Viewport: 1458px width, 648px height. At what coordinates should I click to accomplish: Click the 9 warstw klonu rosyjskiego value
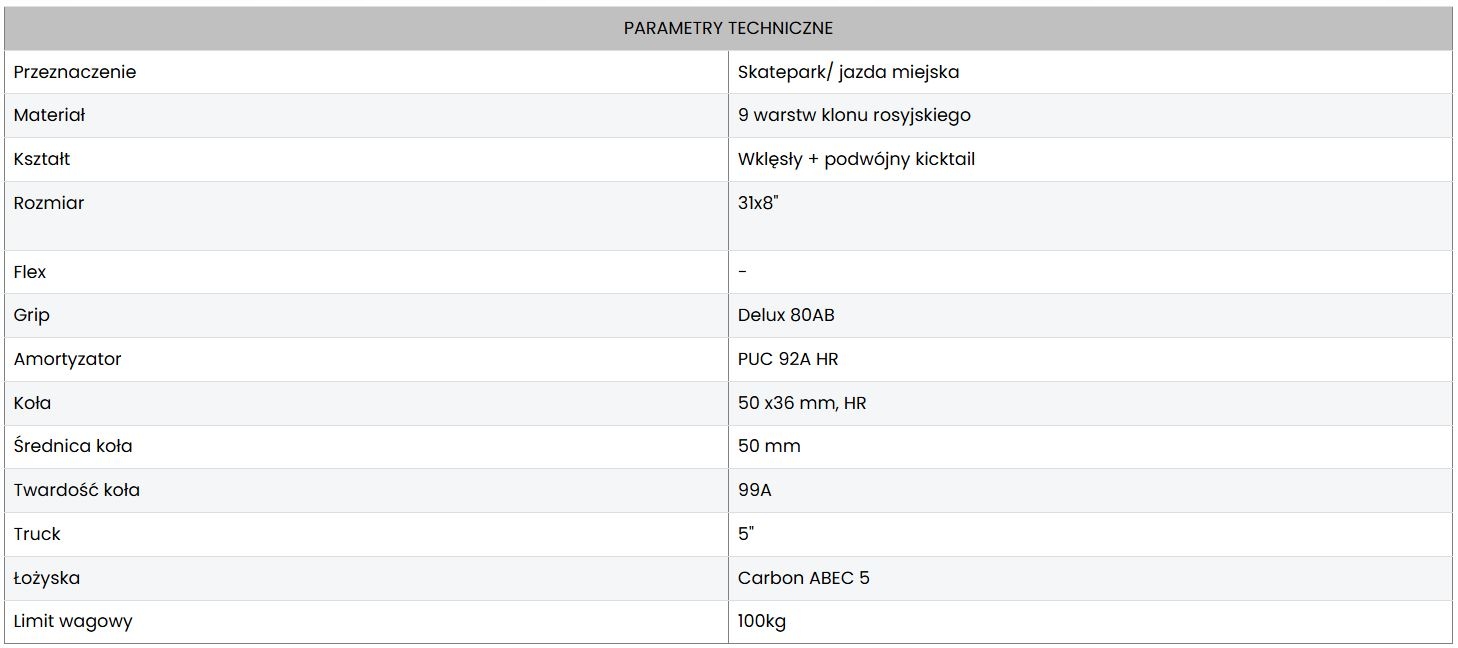pyautogui.click(x=854, y=115)
